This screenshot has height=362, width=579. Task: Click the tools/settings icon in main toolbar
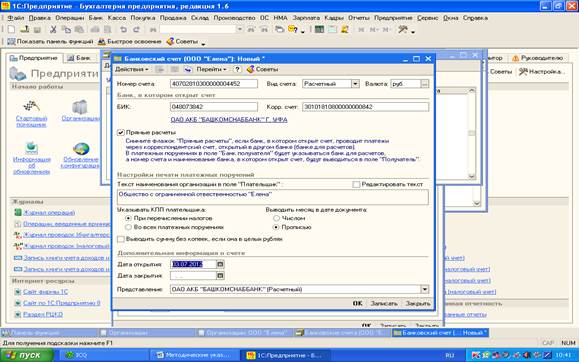pyautogui.click(x=403, y=29)
